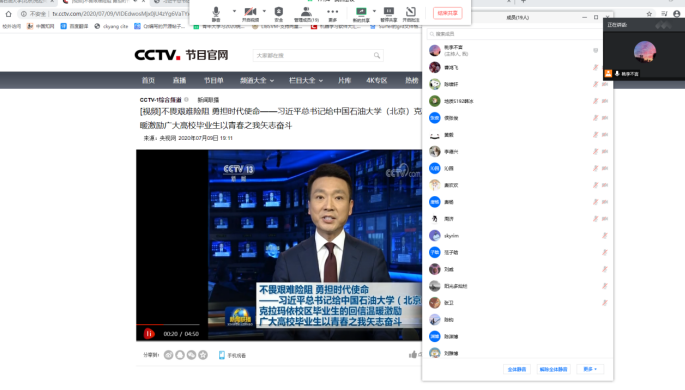Expand camera options arrow
Image resolution: width=685 pixels, height=390 pixels.
[x=264, y=11]
